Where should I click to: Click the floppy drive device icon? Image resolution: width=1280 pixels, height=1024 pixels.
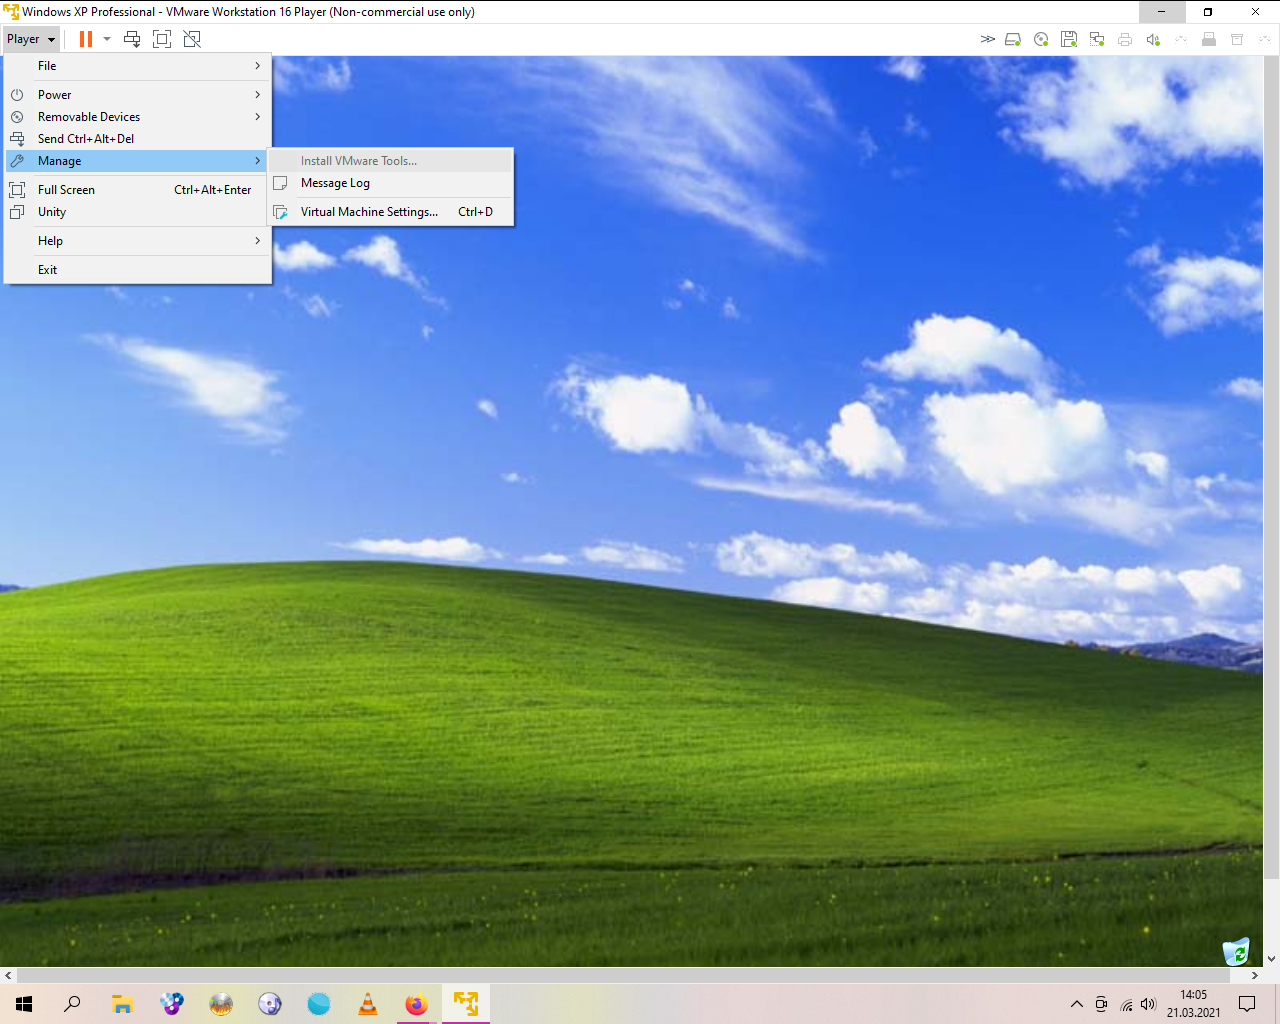pos(1069,39)
